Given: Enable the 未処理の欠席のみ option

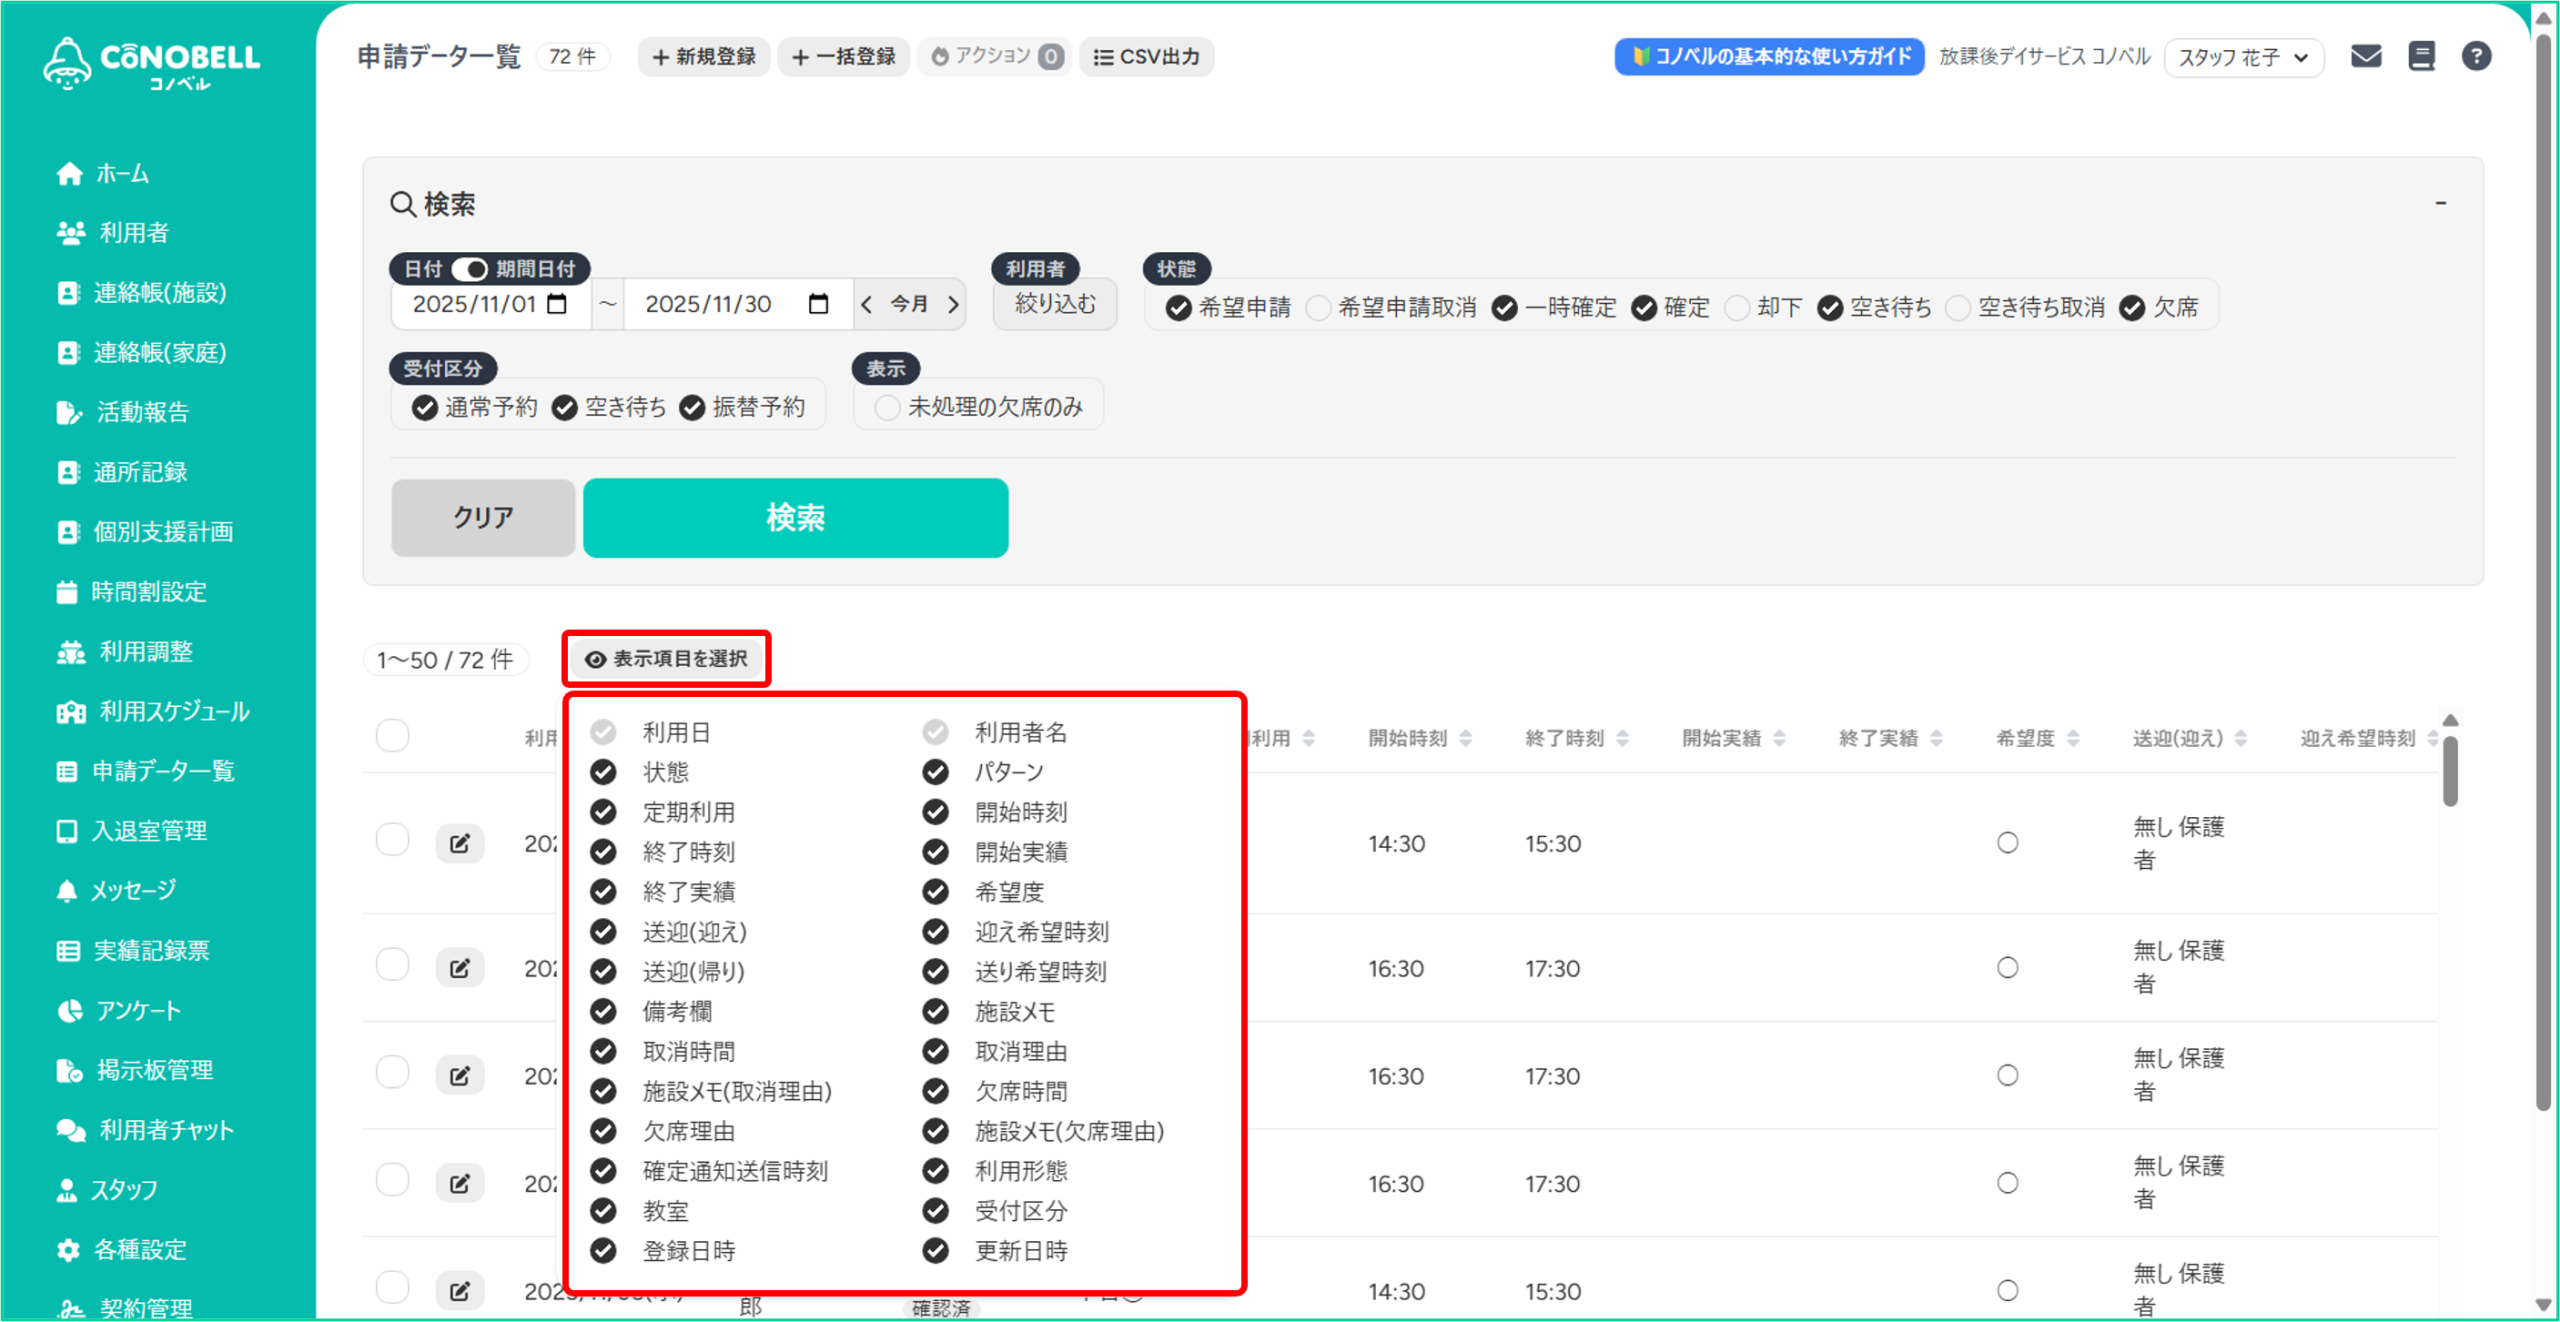Looking at the screenshot, I should click(887, 407).
